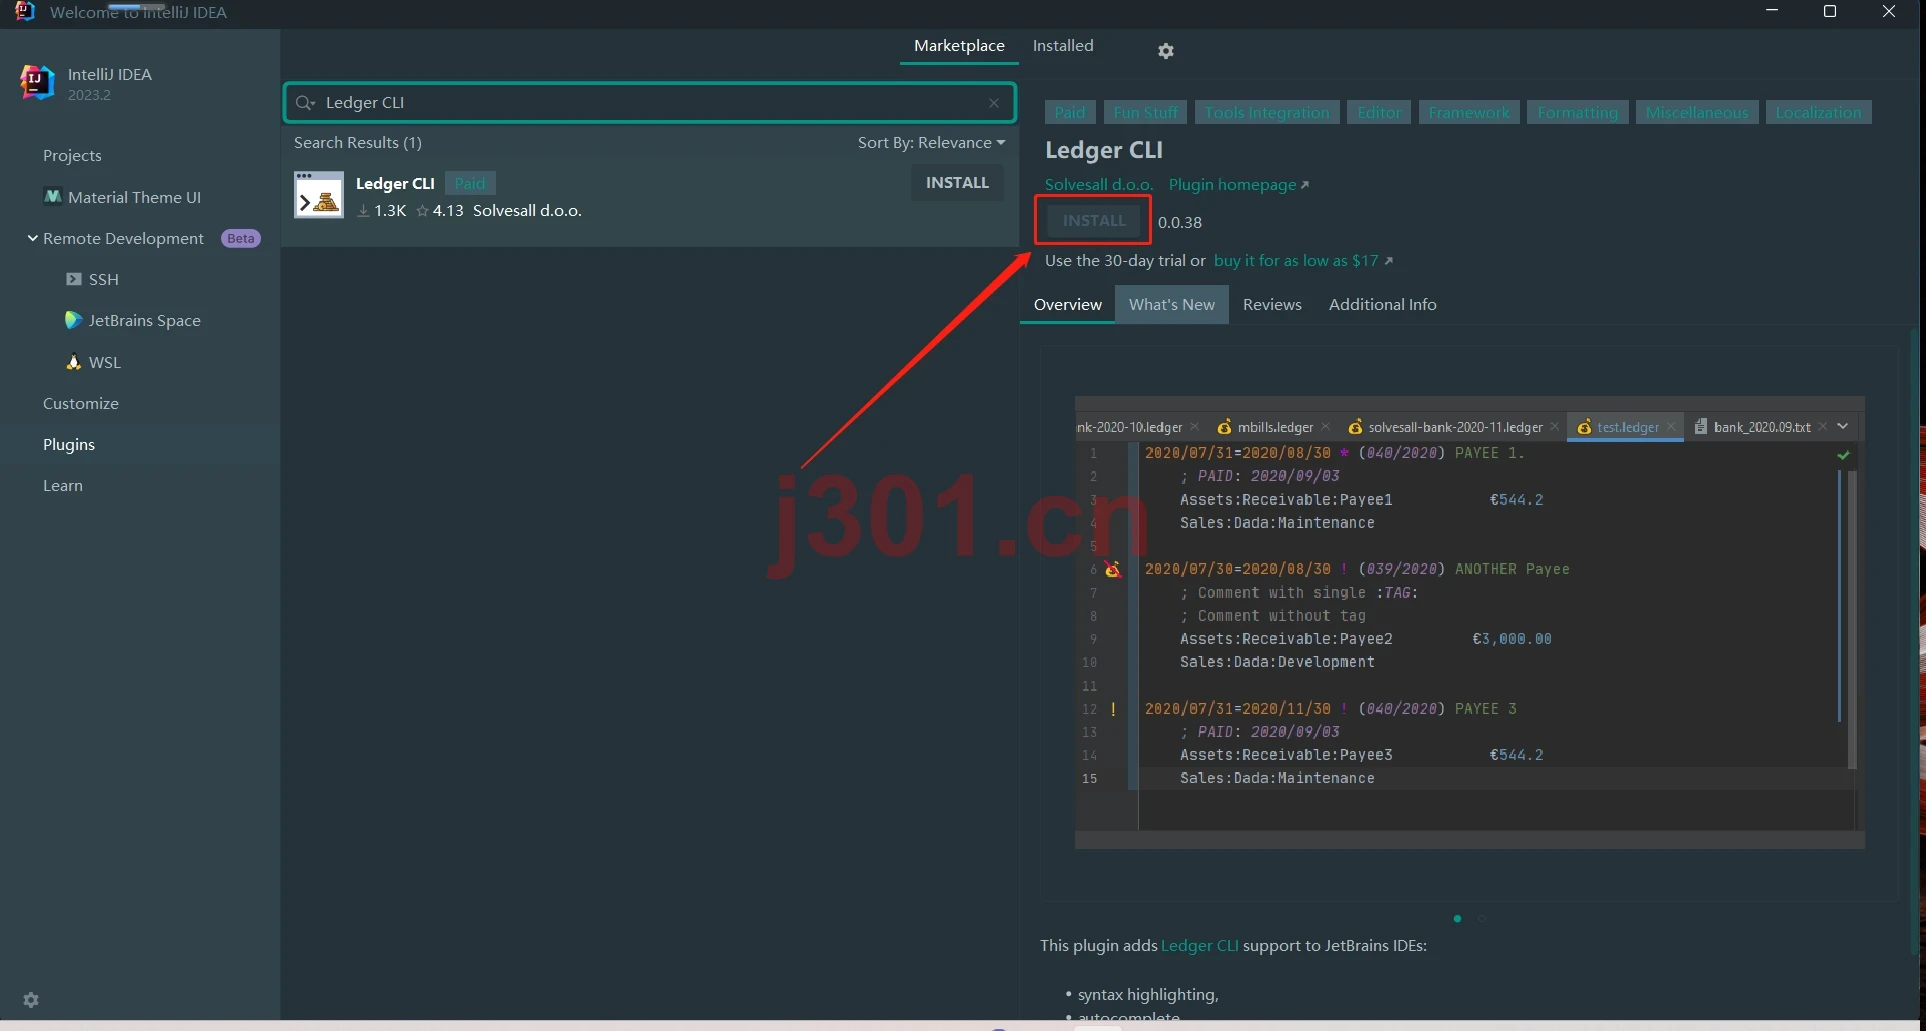Open the Plugin homepage link
Image resolution: width=1926 pixels, height=1031 pixels.
1239,185
